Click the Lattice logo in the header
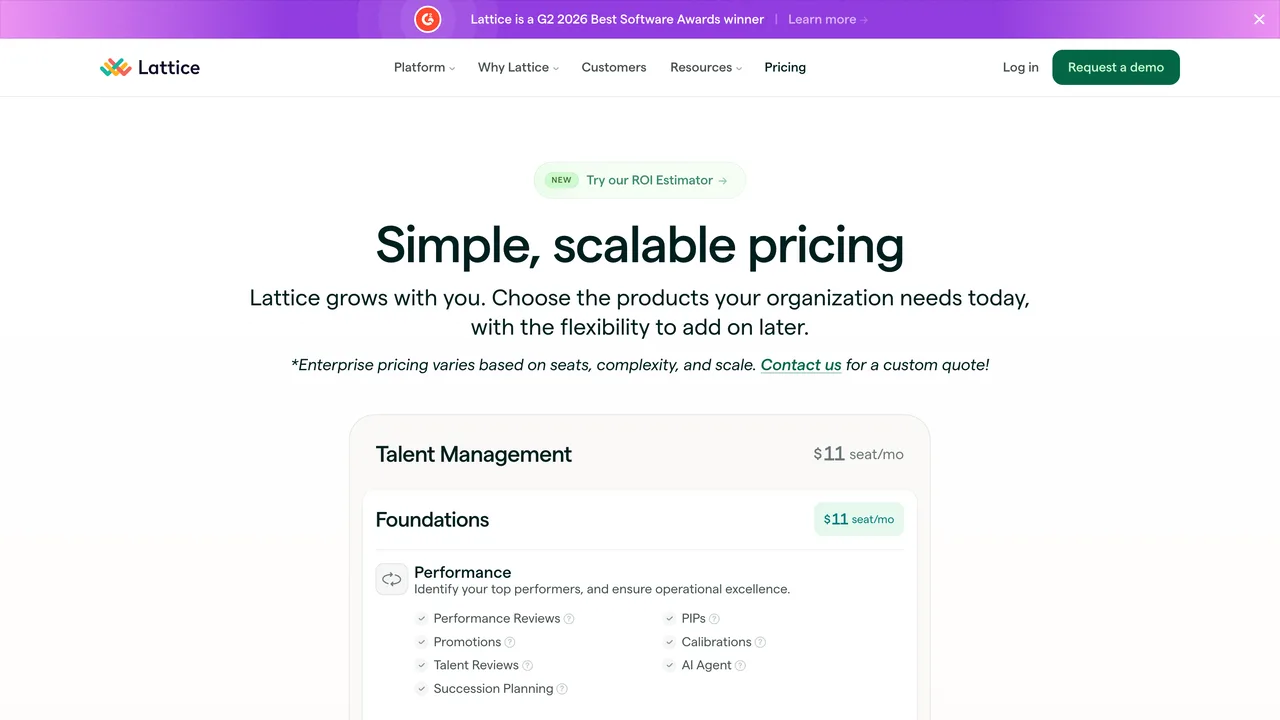1280x720 pixels. [149, 67]
